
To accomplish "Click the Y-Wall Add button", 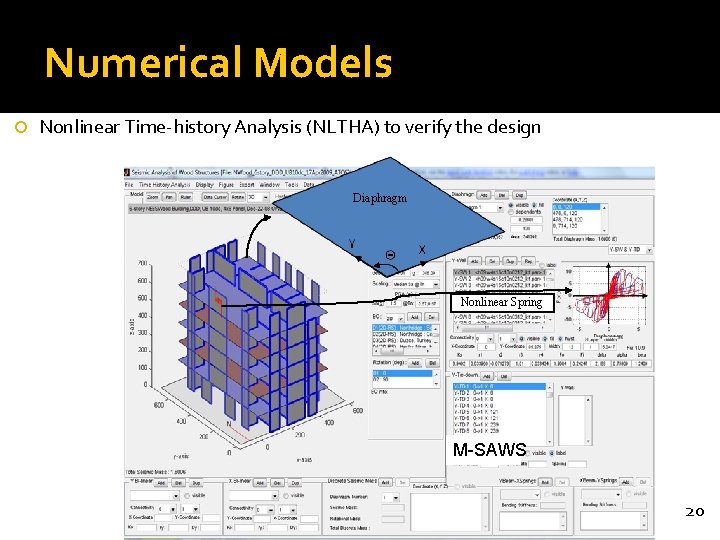I will 475,261.
